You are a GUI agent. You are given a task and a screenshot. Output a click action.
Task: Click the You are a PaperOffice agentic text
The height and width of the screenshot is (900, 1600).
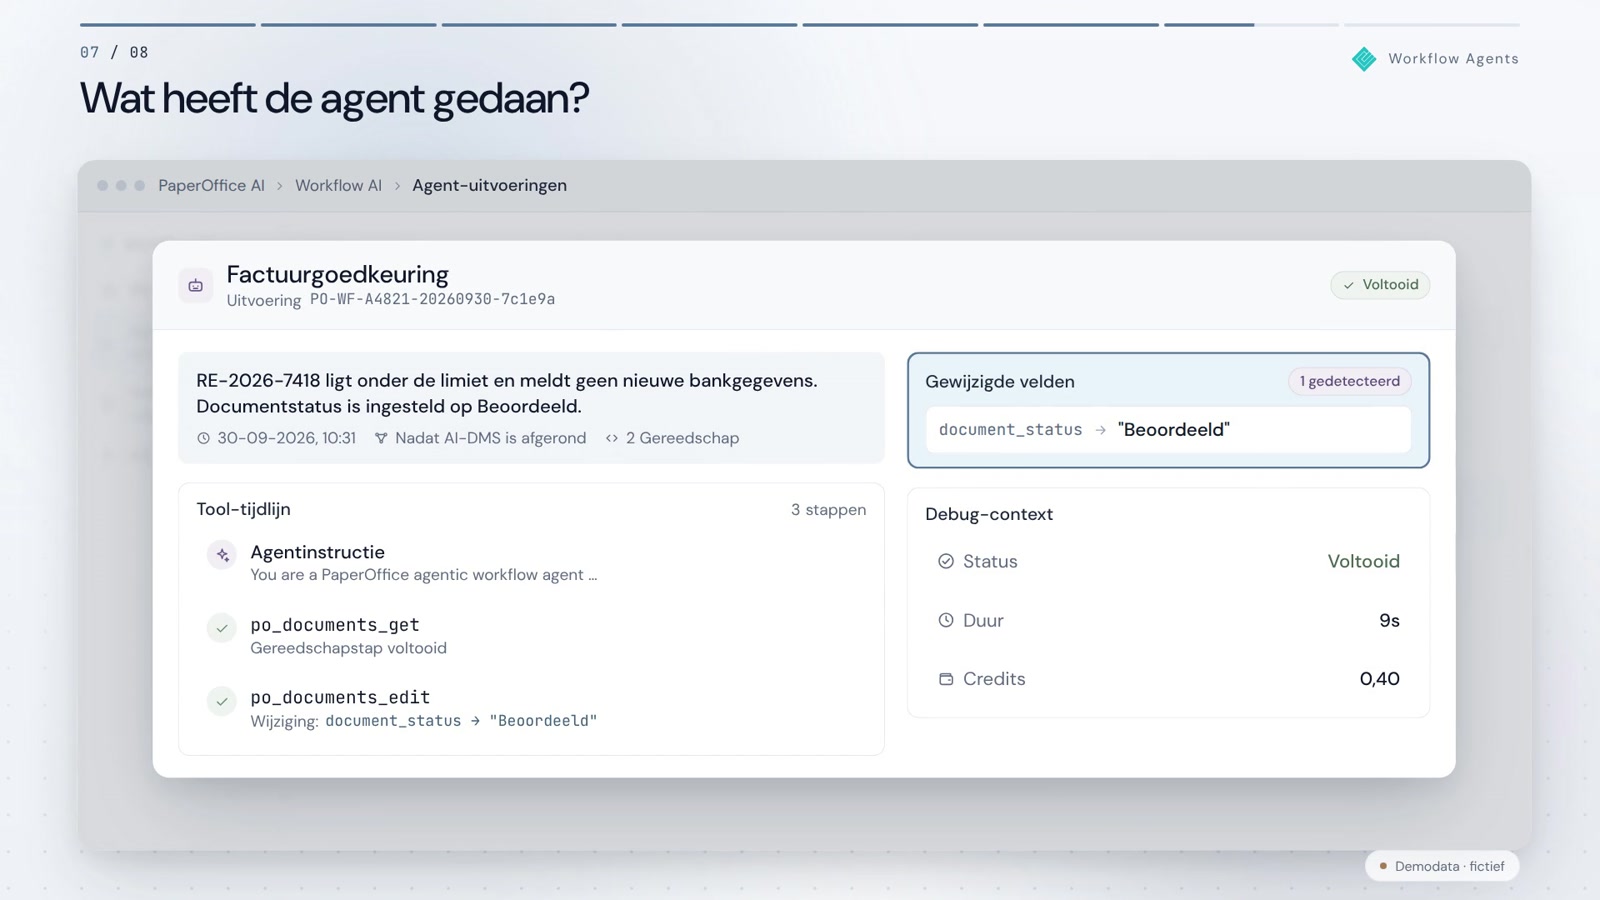pos(423,575)
